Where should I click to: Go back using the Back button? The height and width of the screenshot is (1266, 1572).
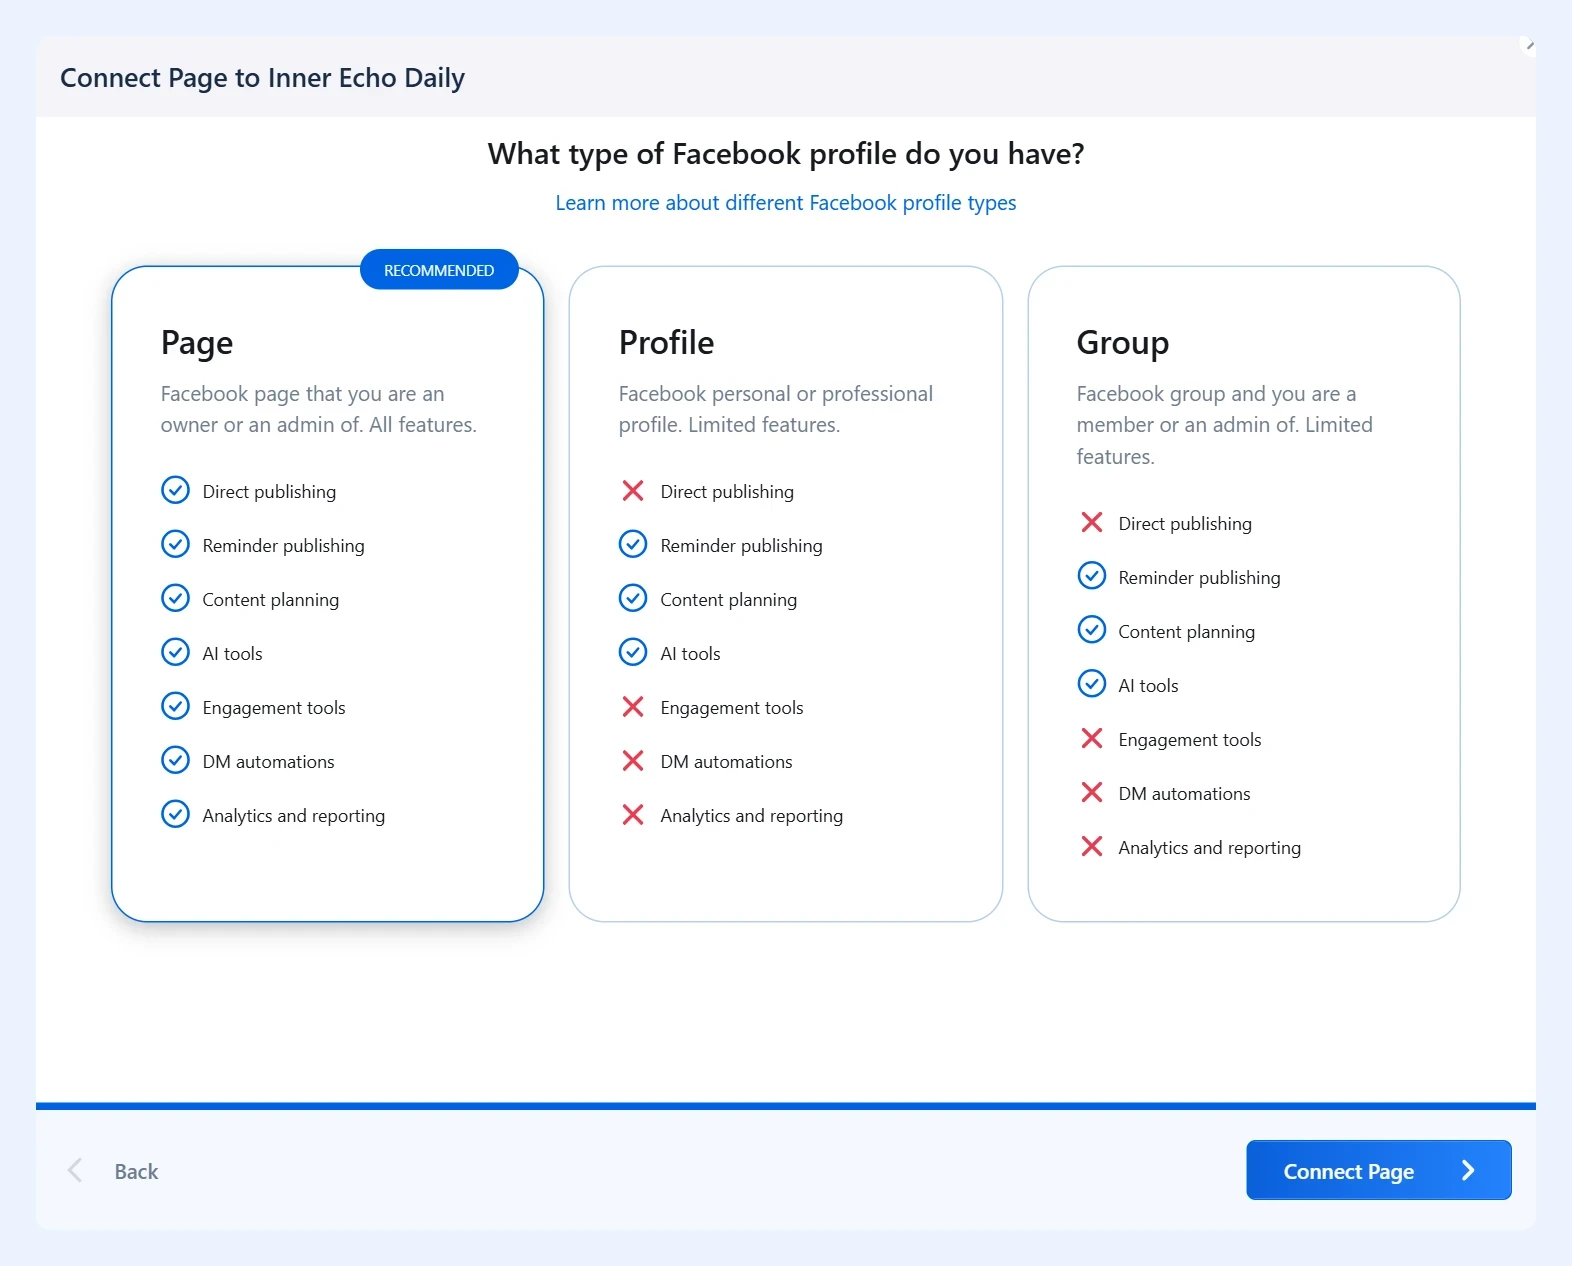(x=113, y=1171)
